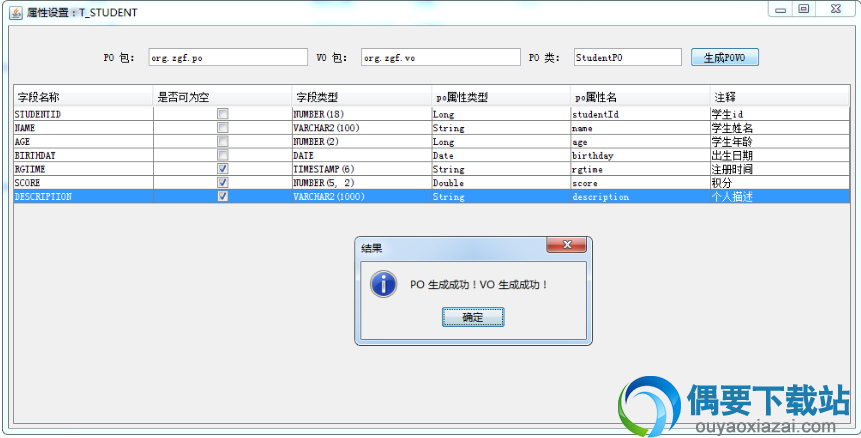Click the 个人描述 comment cell

coord(780,196)
